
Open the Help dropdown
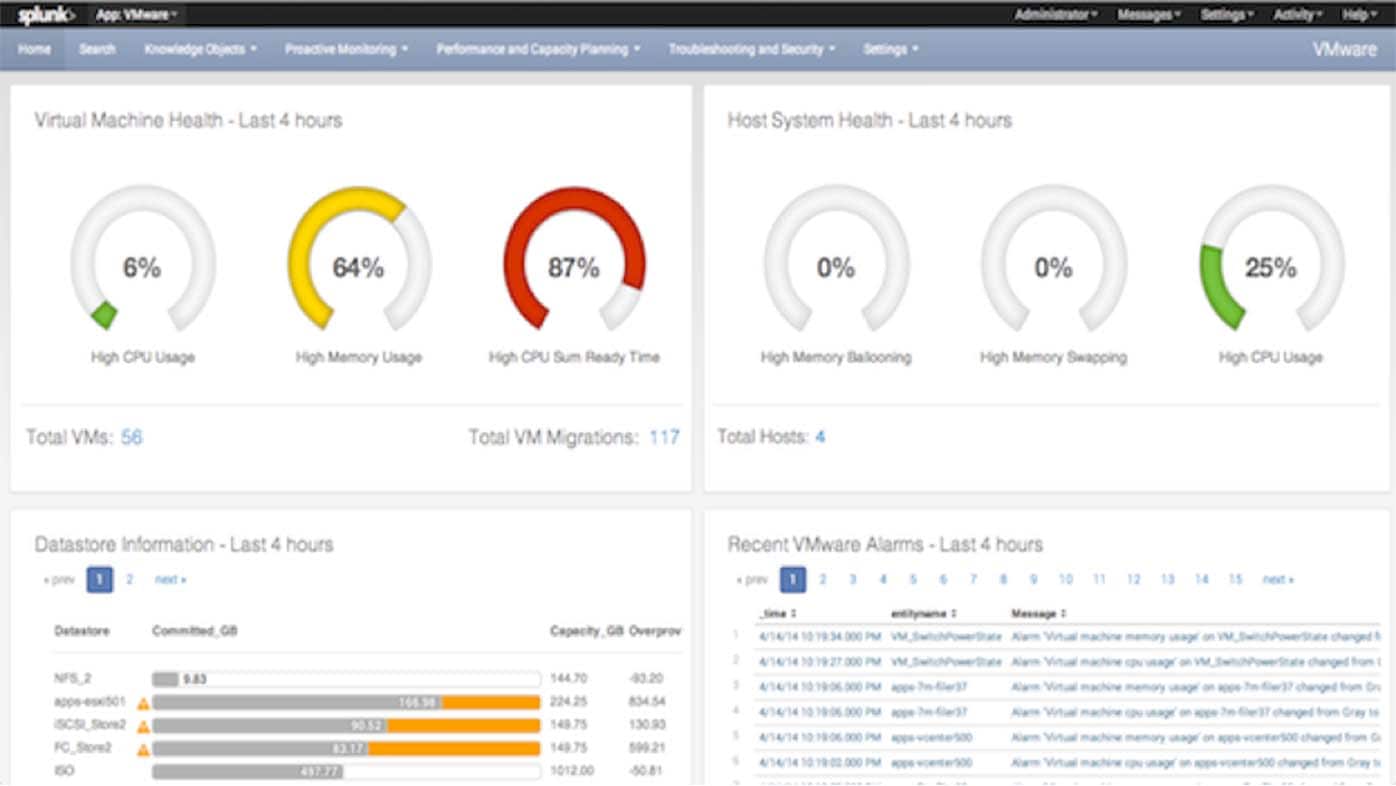click(1359, 15)
